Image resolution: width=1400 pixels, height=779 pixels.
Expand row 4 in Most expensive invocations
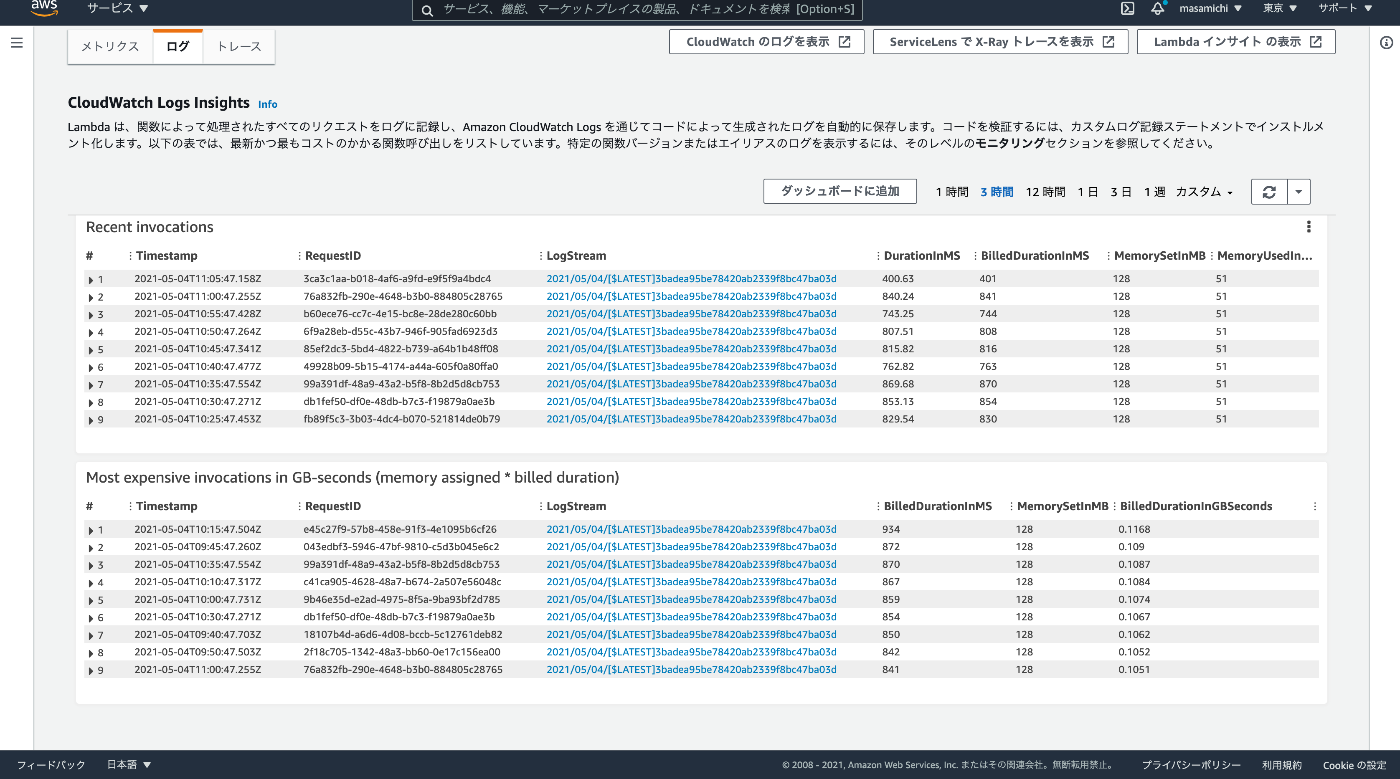coord(91,583)
